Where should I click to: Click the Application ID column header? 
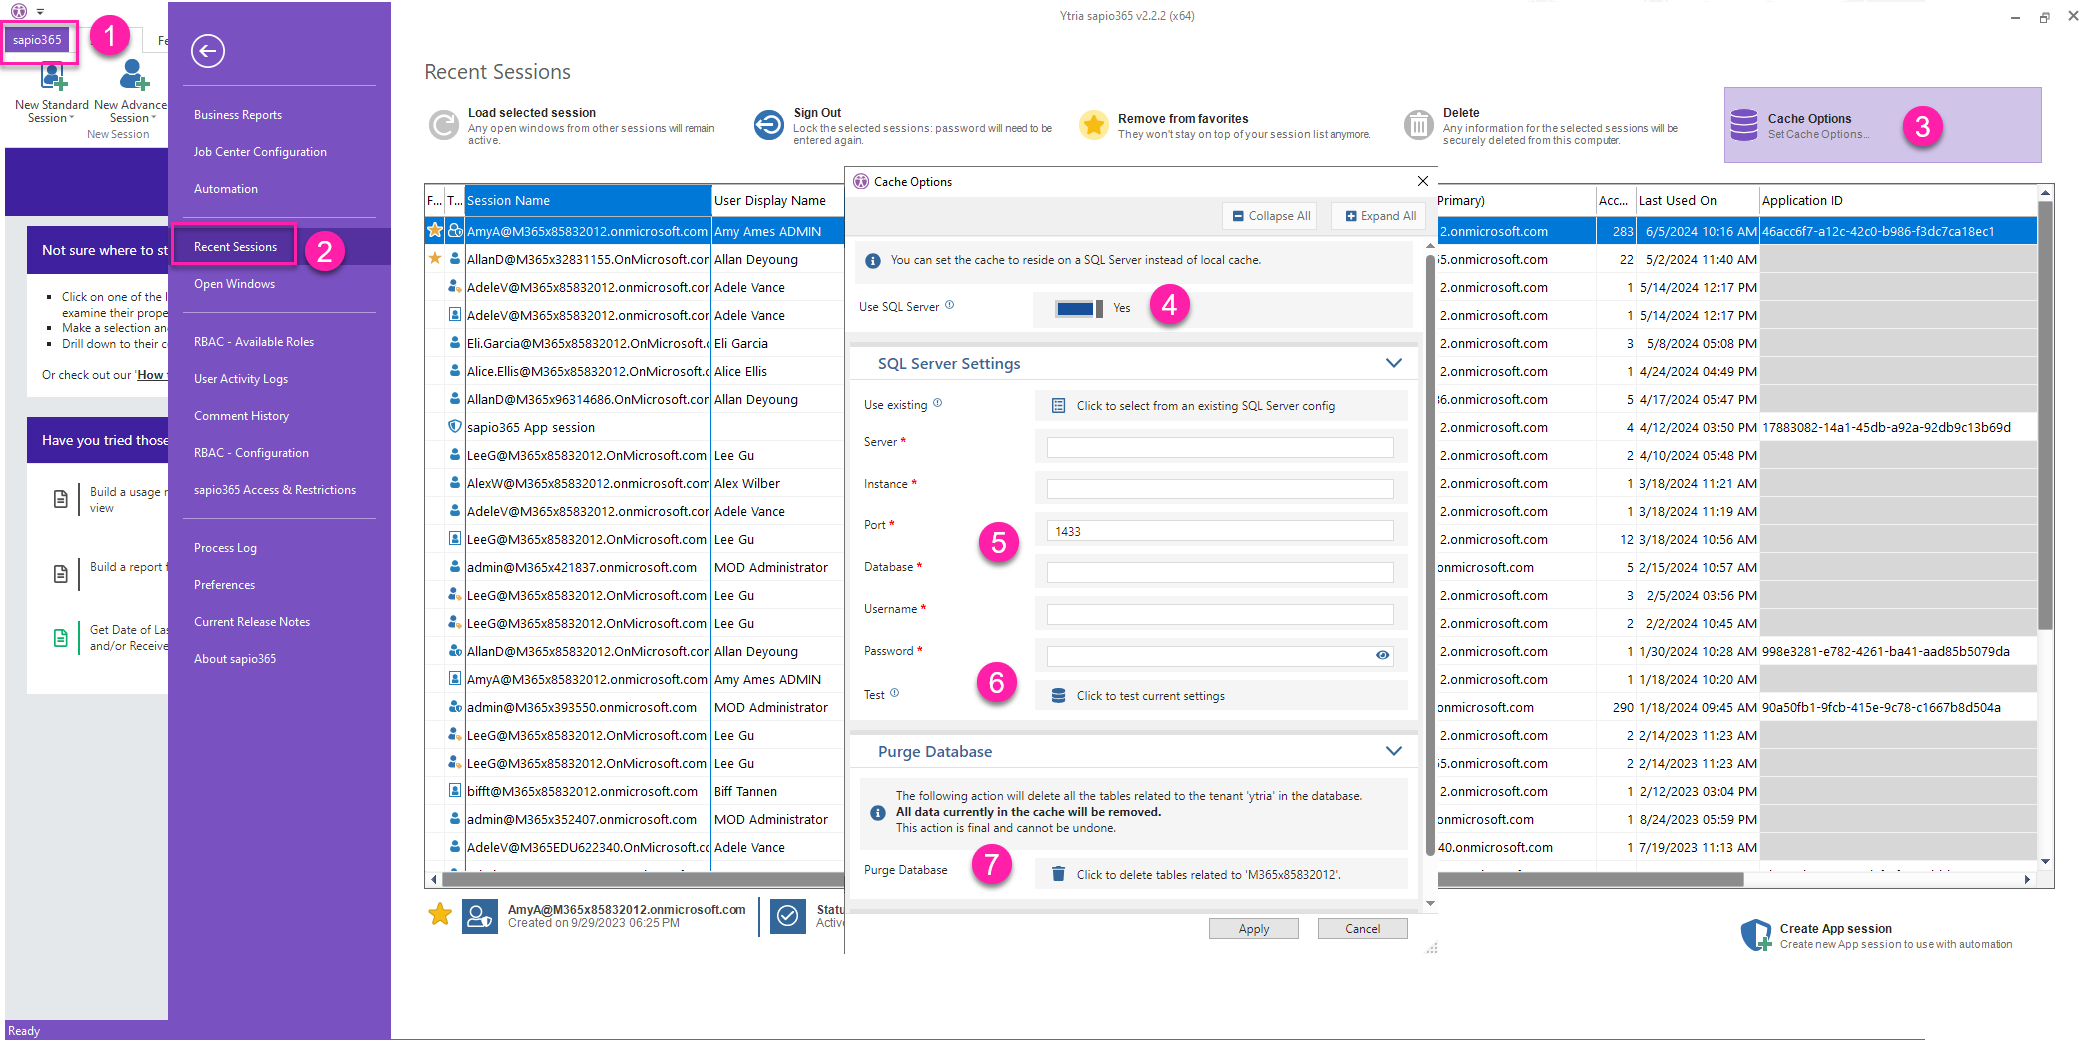pyautogui.click(x=1897, y=200)
